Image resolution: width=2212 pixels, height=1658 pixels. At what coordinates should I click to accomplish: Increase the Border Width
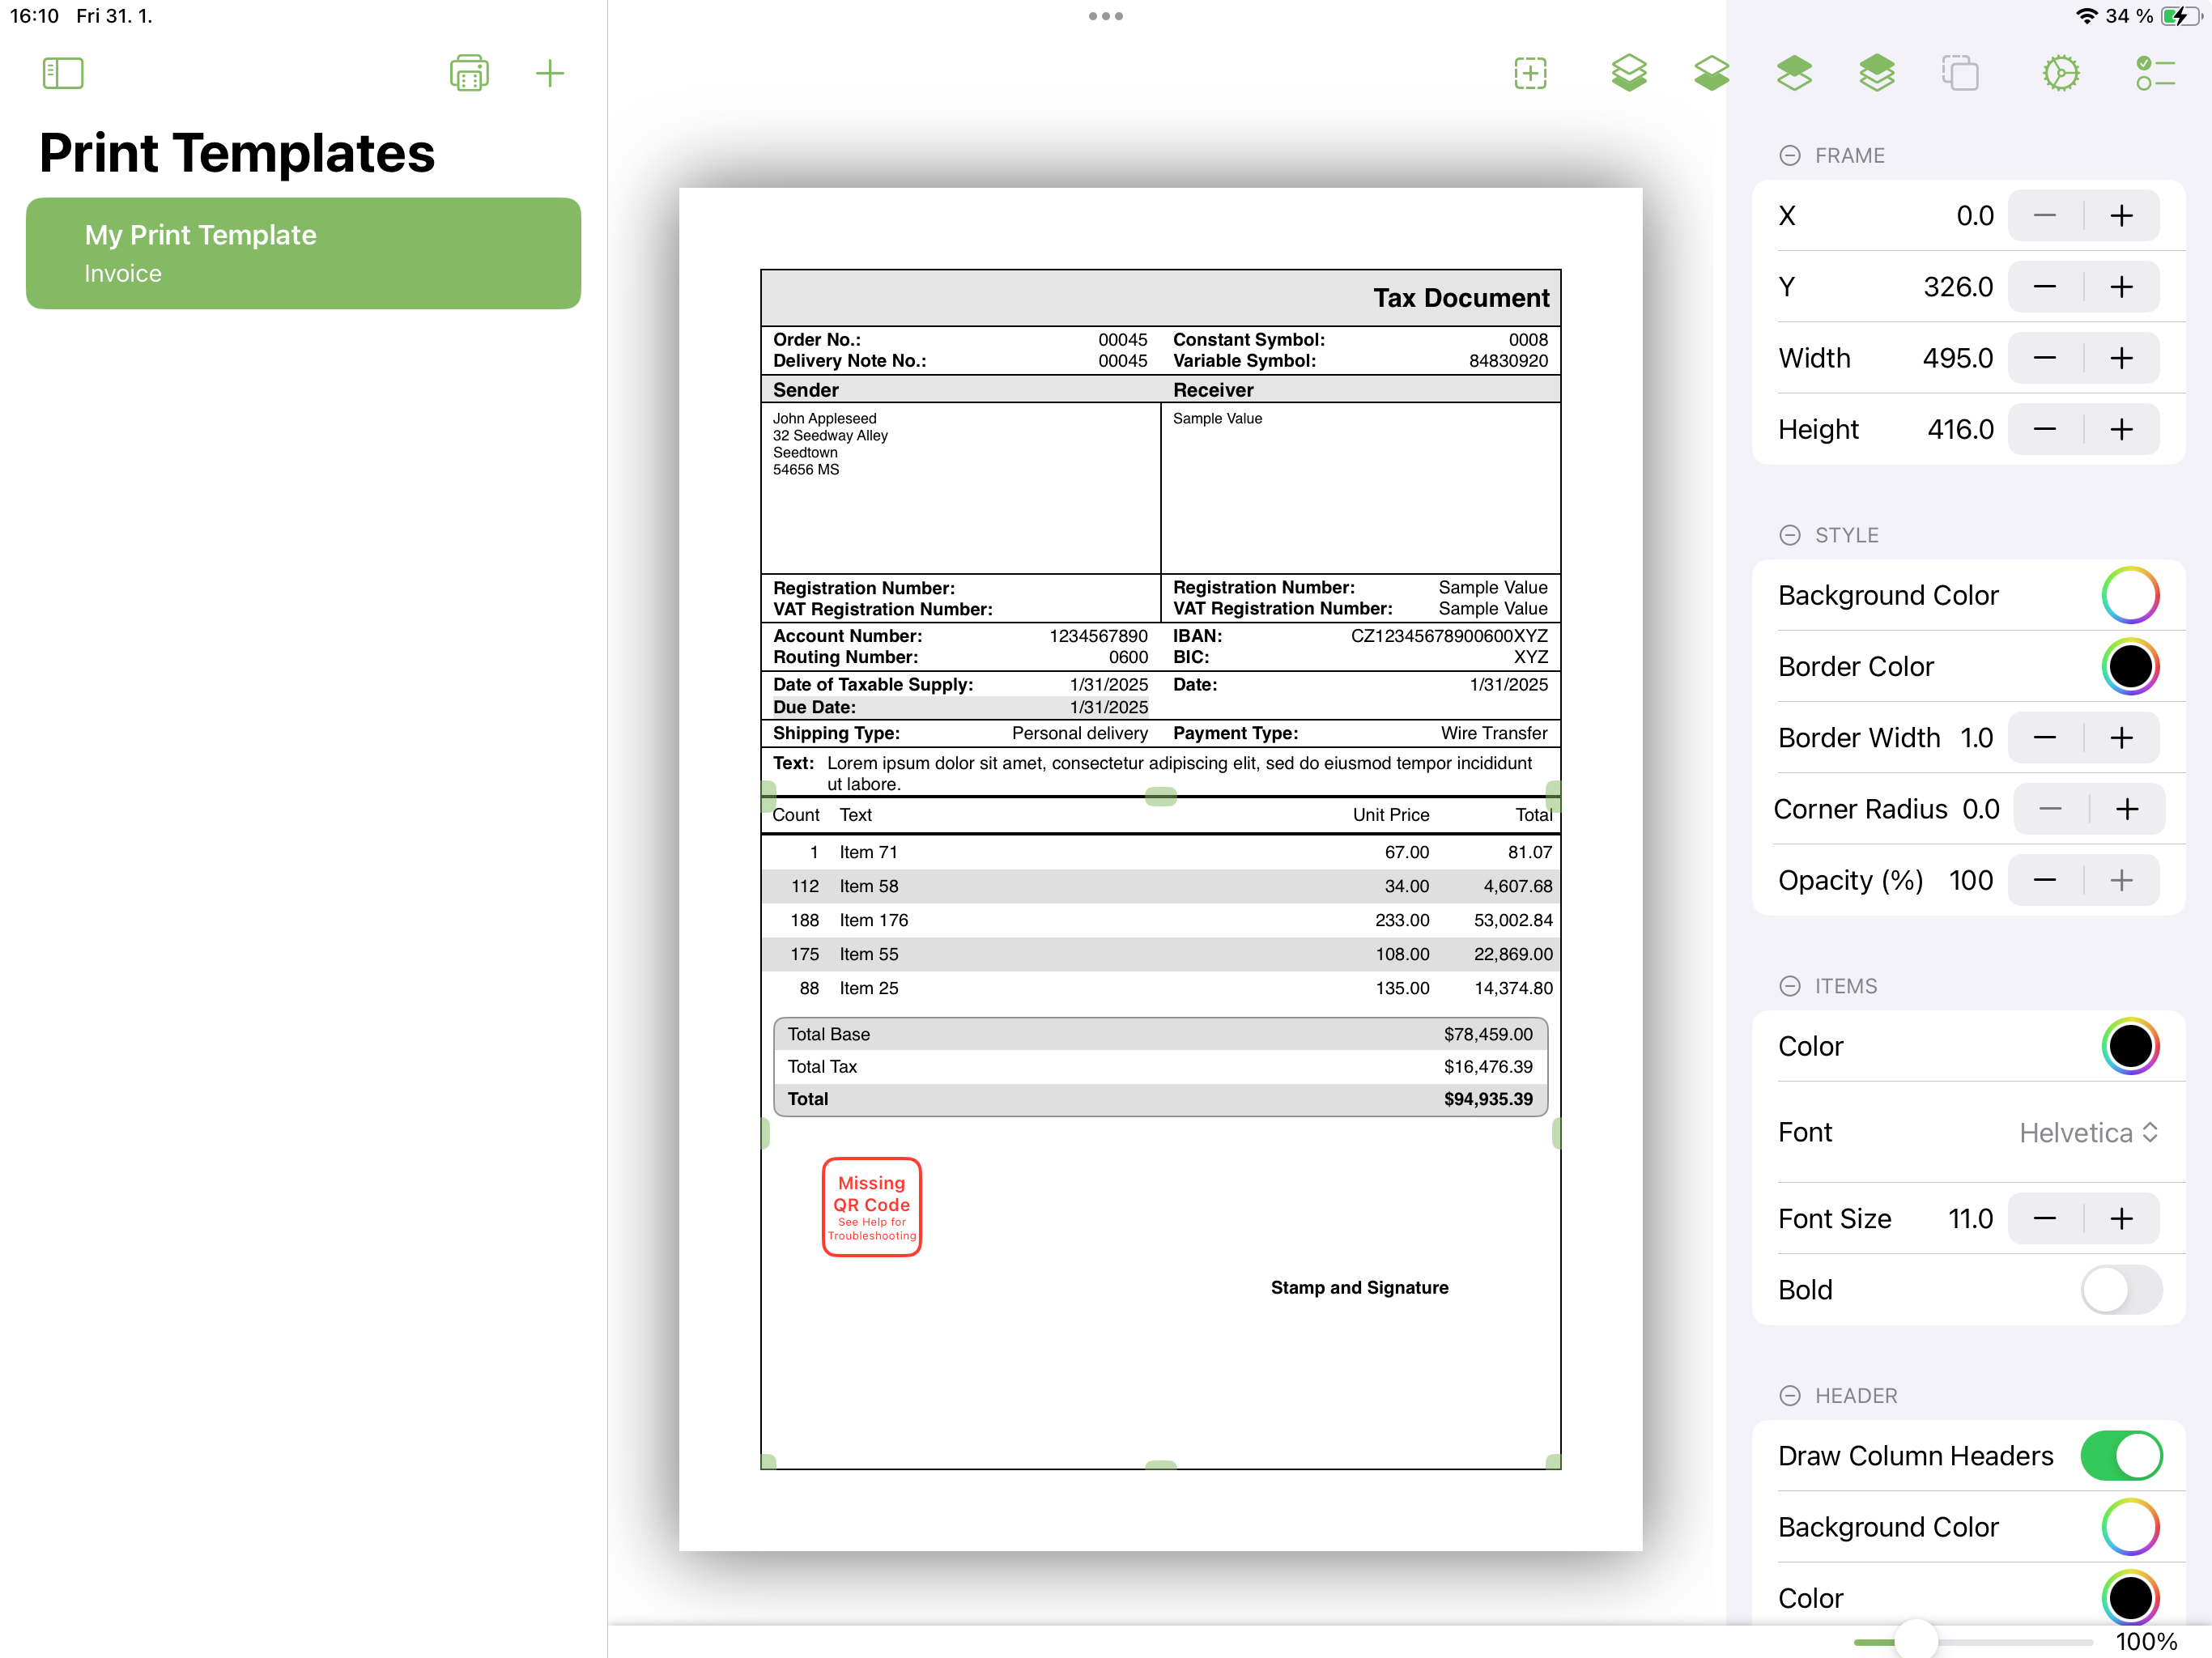pyautogui.click(x=2121, y=738)
